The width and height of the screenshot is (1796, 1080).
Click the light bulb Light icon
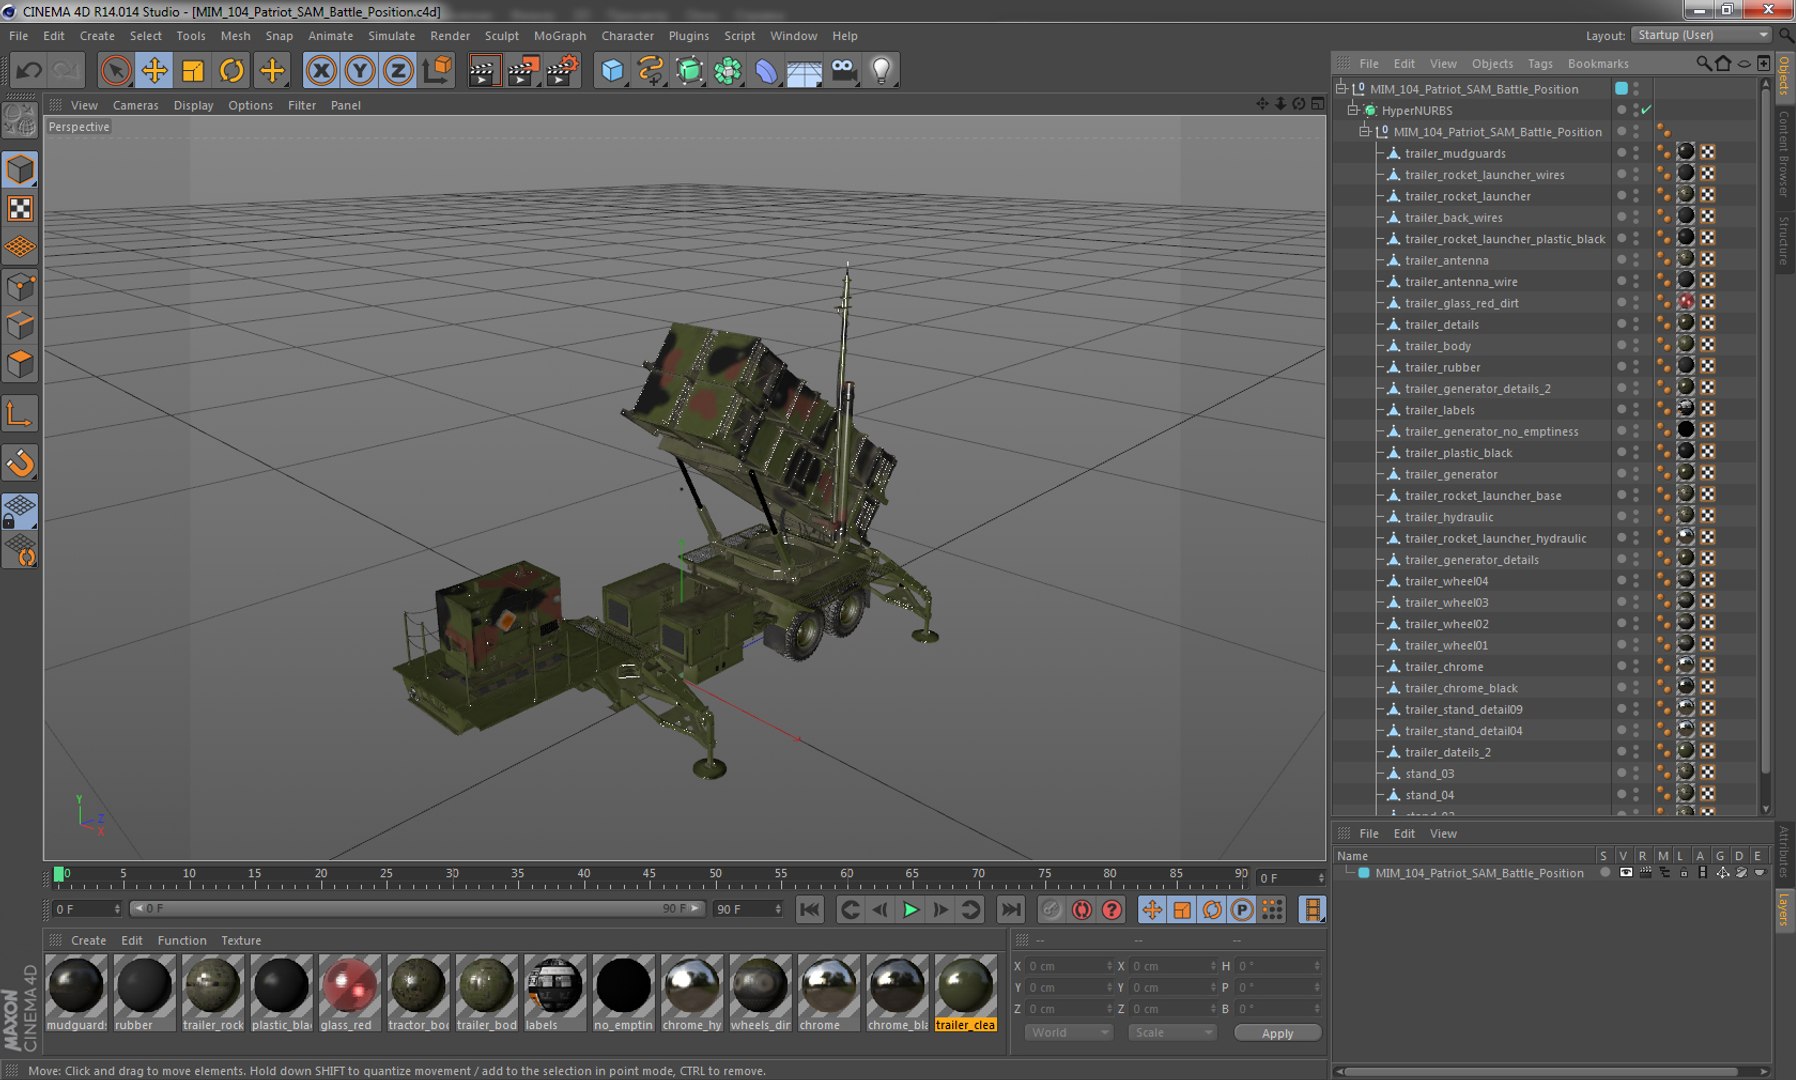881,70
